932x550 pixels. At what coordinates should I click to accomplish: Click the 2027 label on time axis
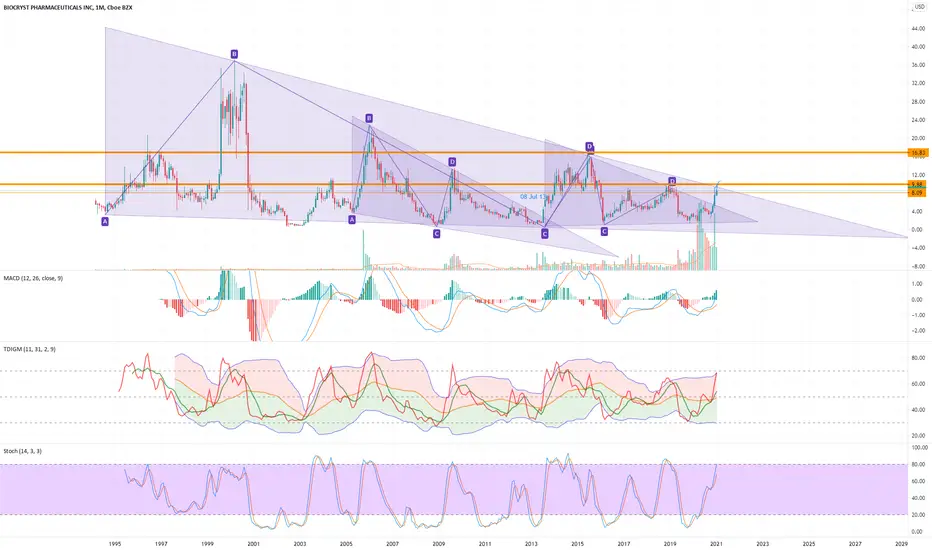855,543
